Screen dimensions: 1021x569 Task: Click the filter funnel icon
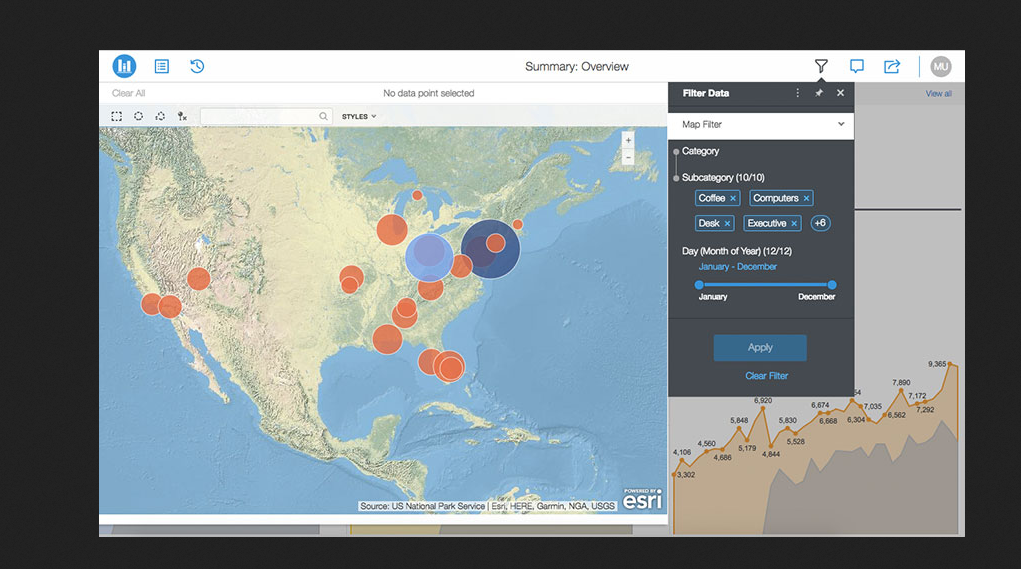[821, 66]
